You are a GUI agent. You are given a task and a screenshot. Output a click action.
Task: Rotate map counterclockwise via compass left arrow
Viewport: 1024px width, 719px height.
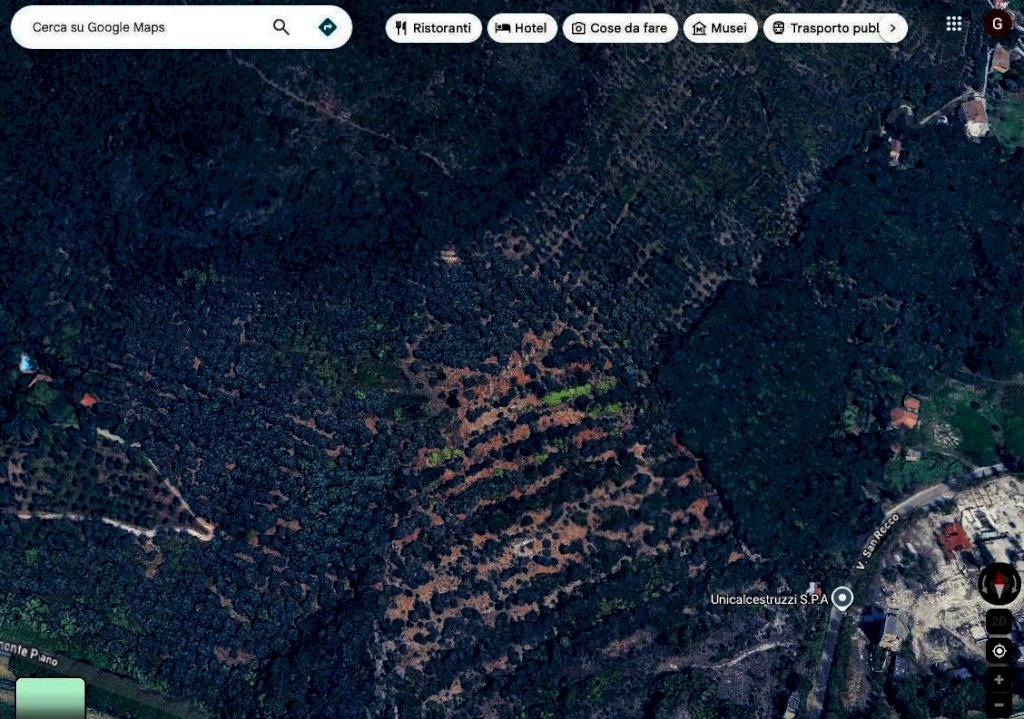(x=984, y=583)
